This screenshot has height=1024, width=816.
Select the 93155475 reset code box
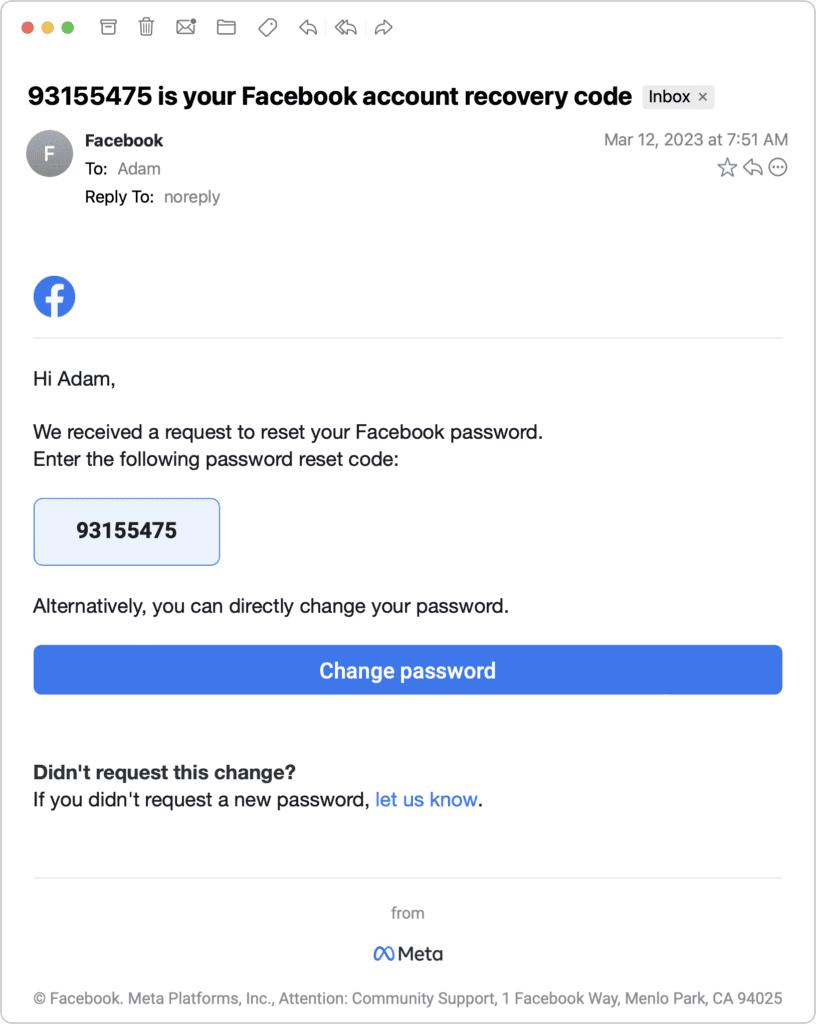coord(127,531)
